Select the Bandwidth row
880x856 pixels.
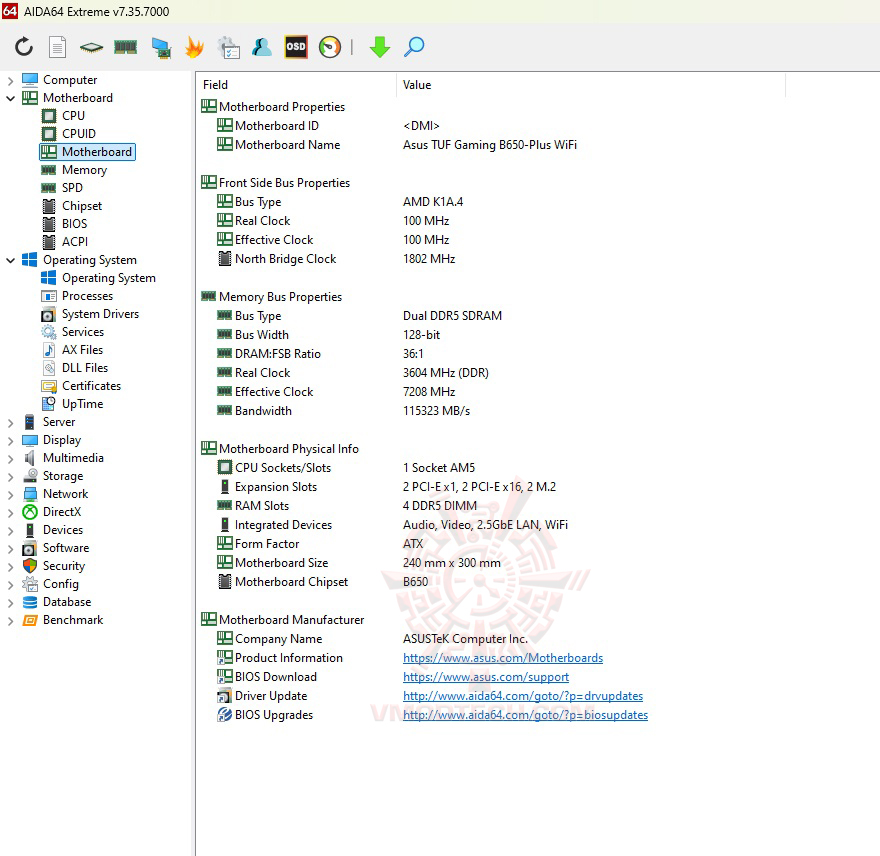pyautogui.click(x=343, y=411)
